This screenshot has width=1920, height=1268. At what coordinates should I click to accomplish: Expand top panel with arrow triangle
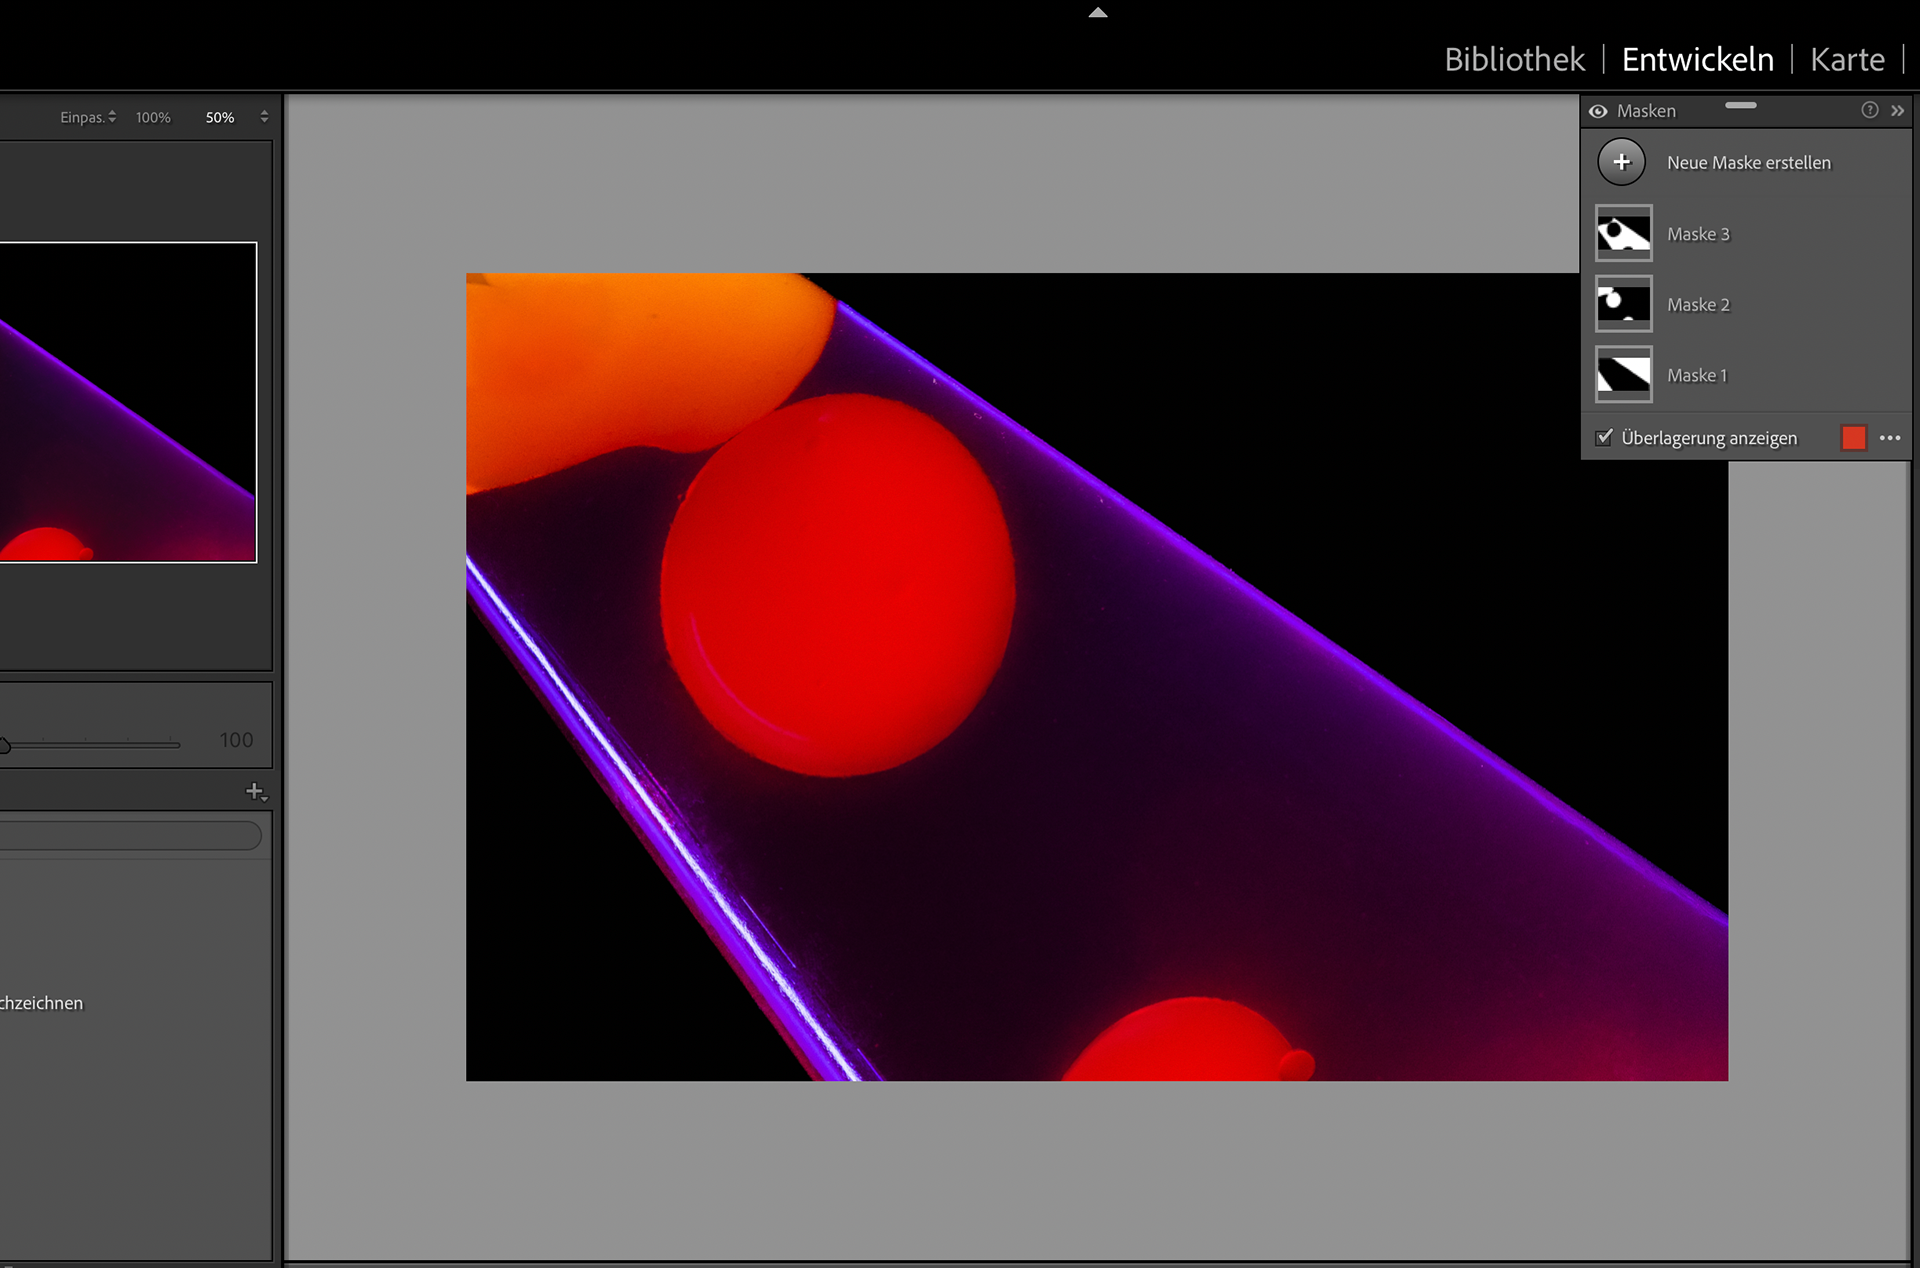[x=1098, y=13]
